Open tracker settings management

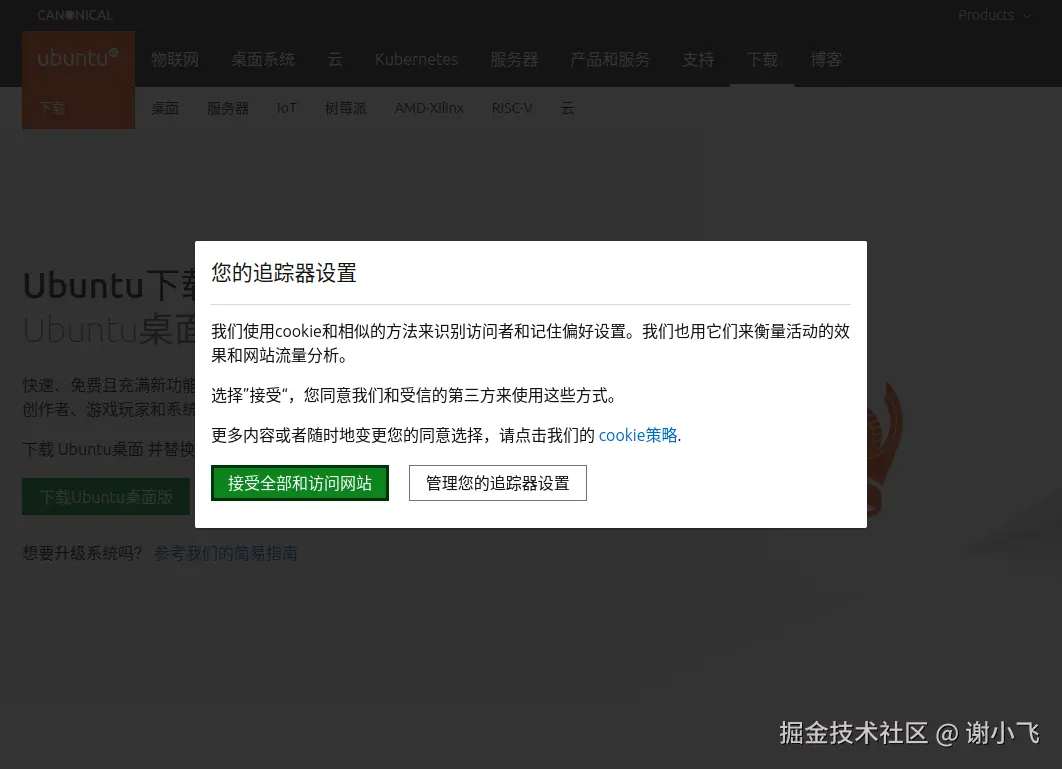(497, 482)
